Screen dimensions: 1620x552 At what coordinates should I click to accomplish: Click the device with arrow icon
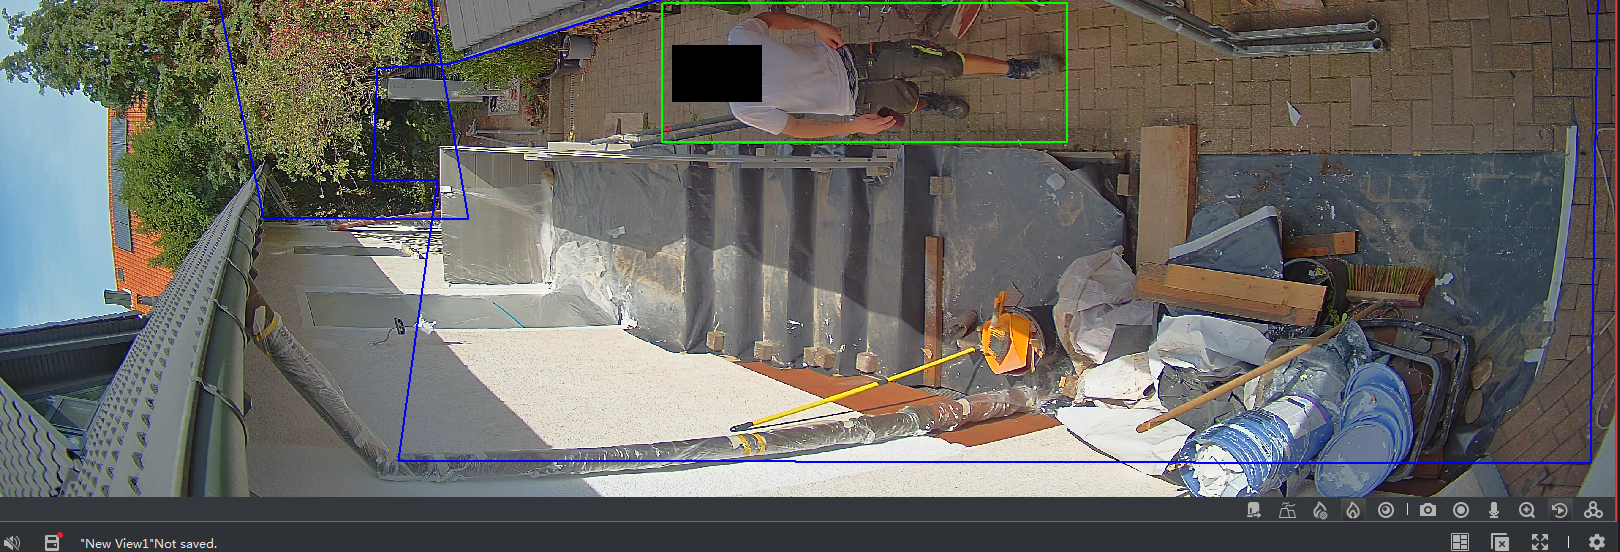pos(1254,510)
